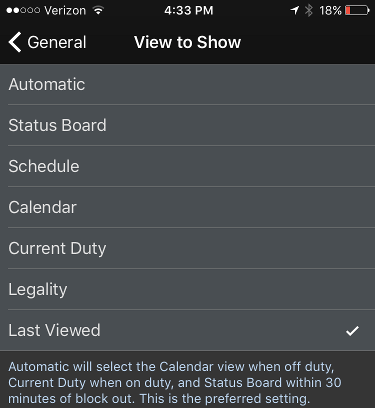Tap the cellular signal strength dots
Screen dimensions: 375x408
23,10
